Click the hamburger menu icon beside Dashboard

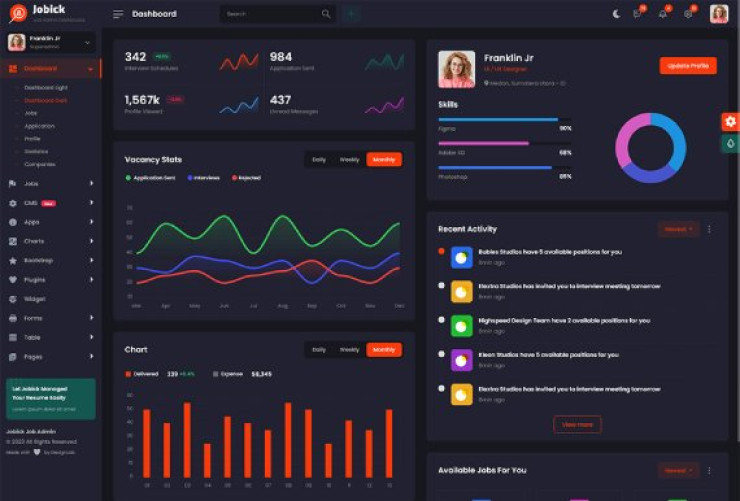pyautogui.click(x=118, y=14)
